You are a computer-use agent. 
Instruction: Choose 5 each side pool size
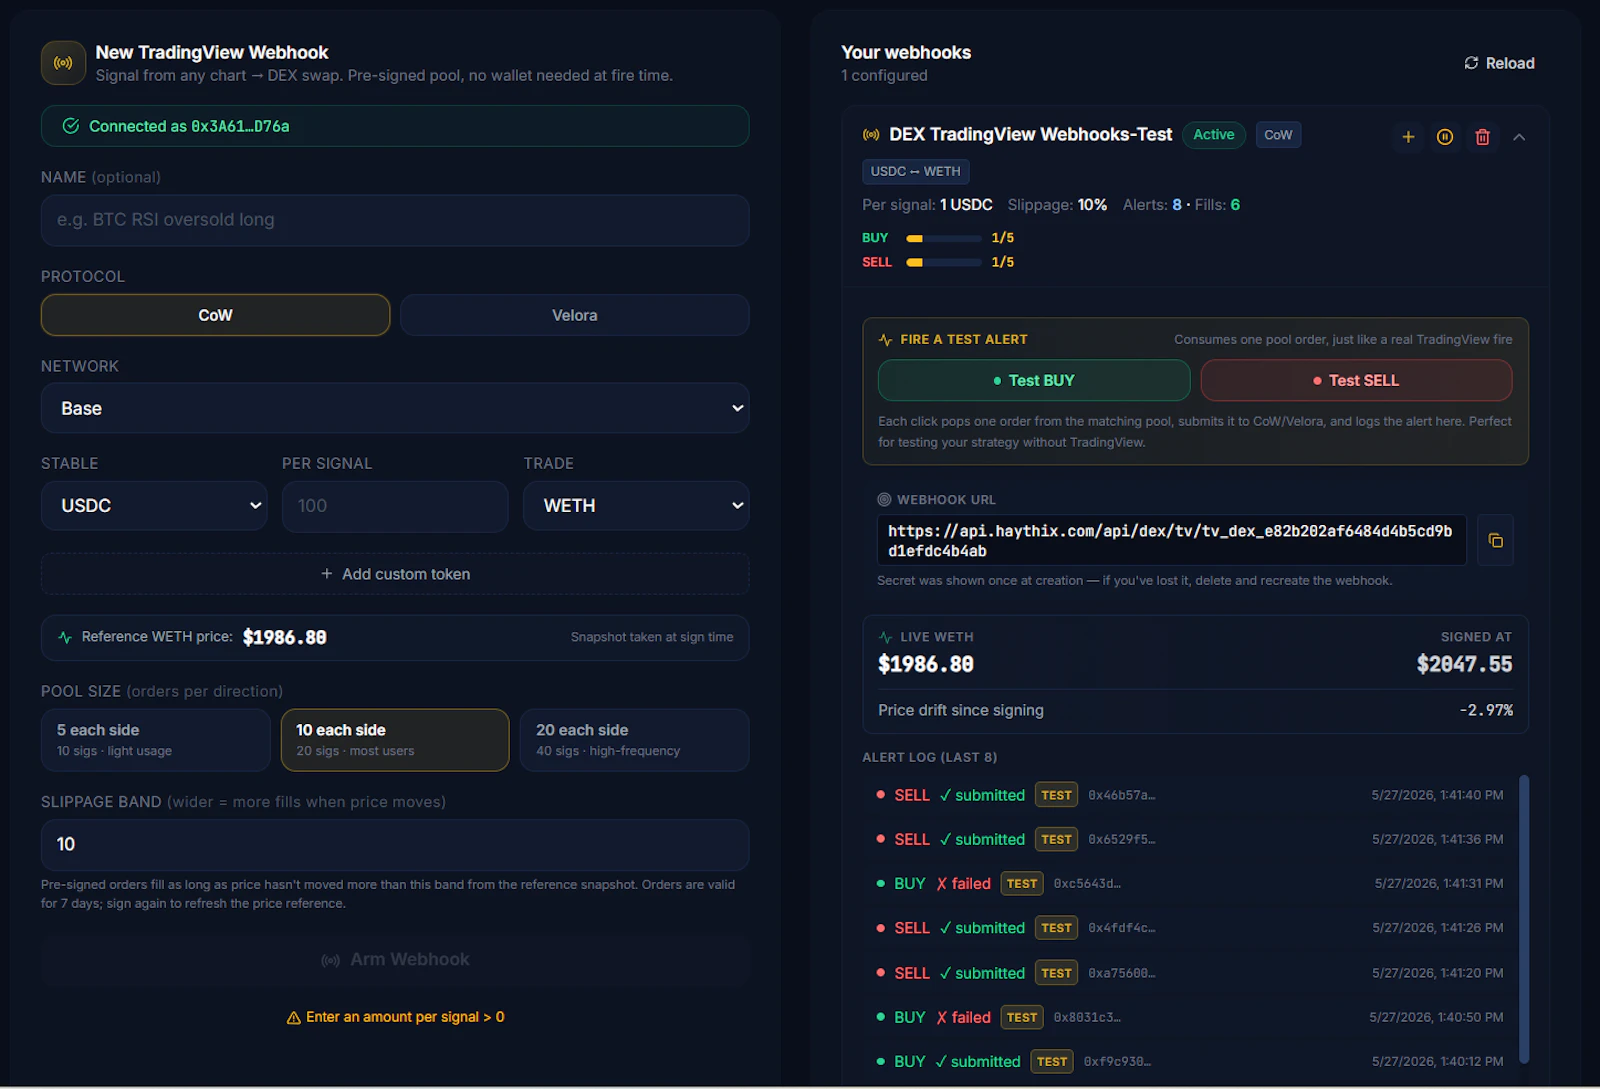point(155,740)
